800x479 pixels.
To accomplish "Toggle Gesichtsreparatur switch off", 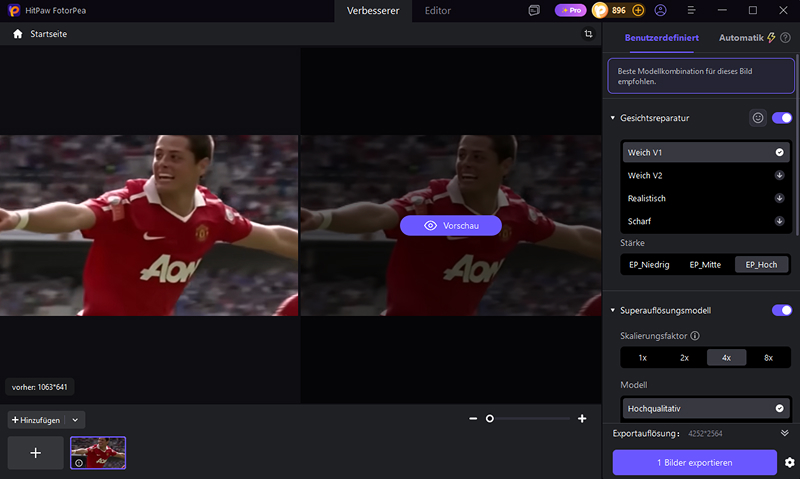I will (782, 118).
